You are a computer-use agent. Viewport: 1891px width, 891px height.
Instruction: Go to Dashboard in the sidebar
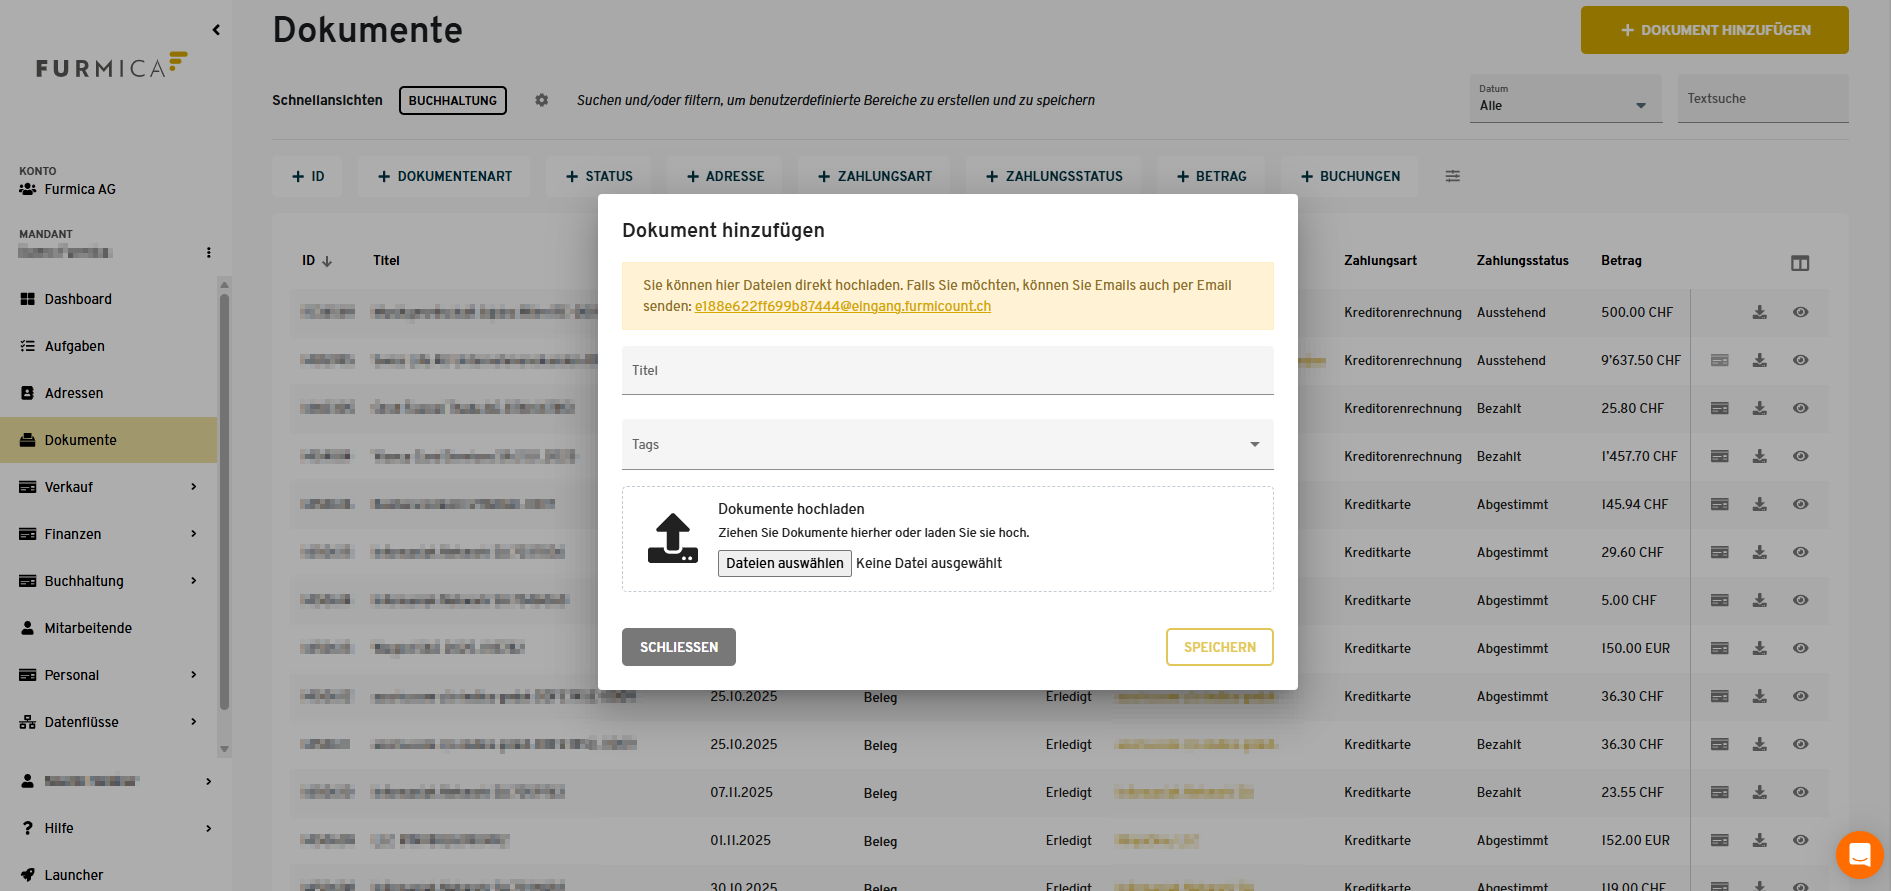(78, 299)
